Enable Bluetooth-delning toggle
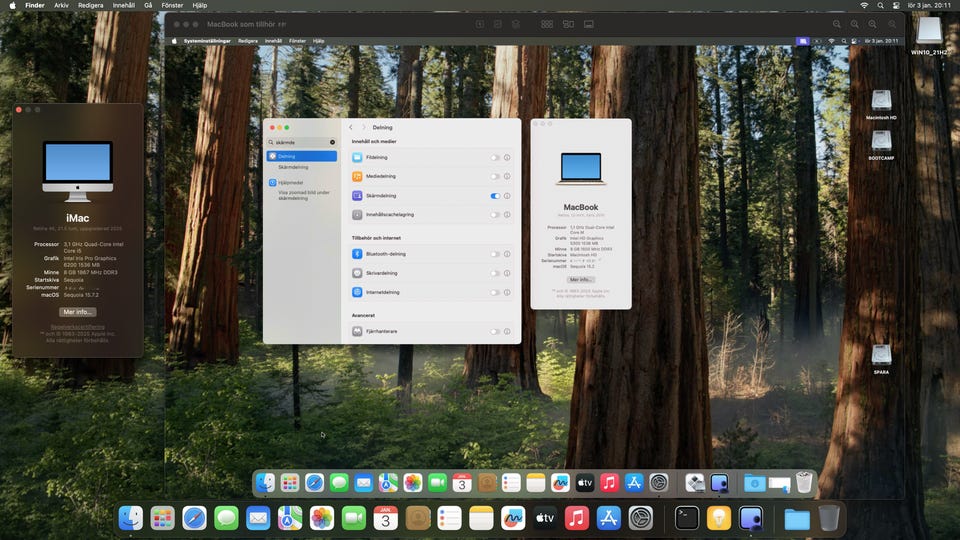This screenshot has width=960, height=540. 494,254
